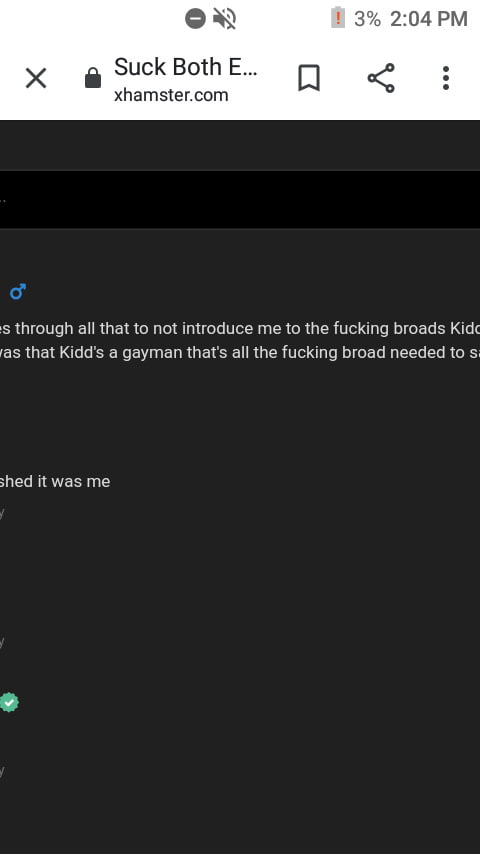This screenshot has width=480, height=854.
Task: Tap the timestamp fragment below the verified badge
Action: (x=2, y=771)
